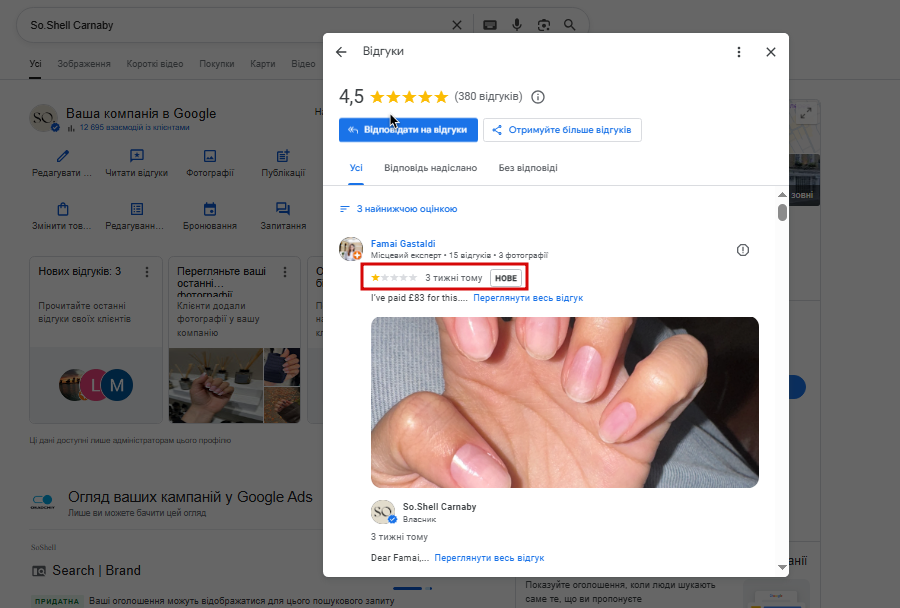Click Famai Gastaldi's avatar photo
This screenshot has height=608, width=900.
351,249
